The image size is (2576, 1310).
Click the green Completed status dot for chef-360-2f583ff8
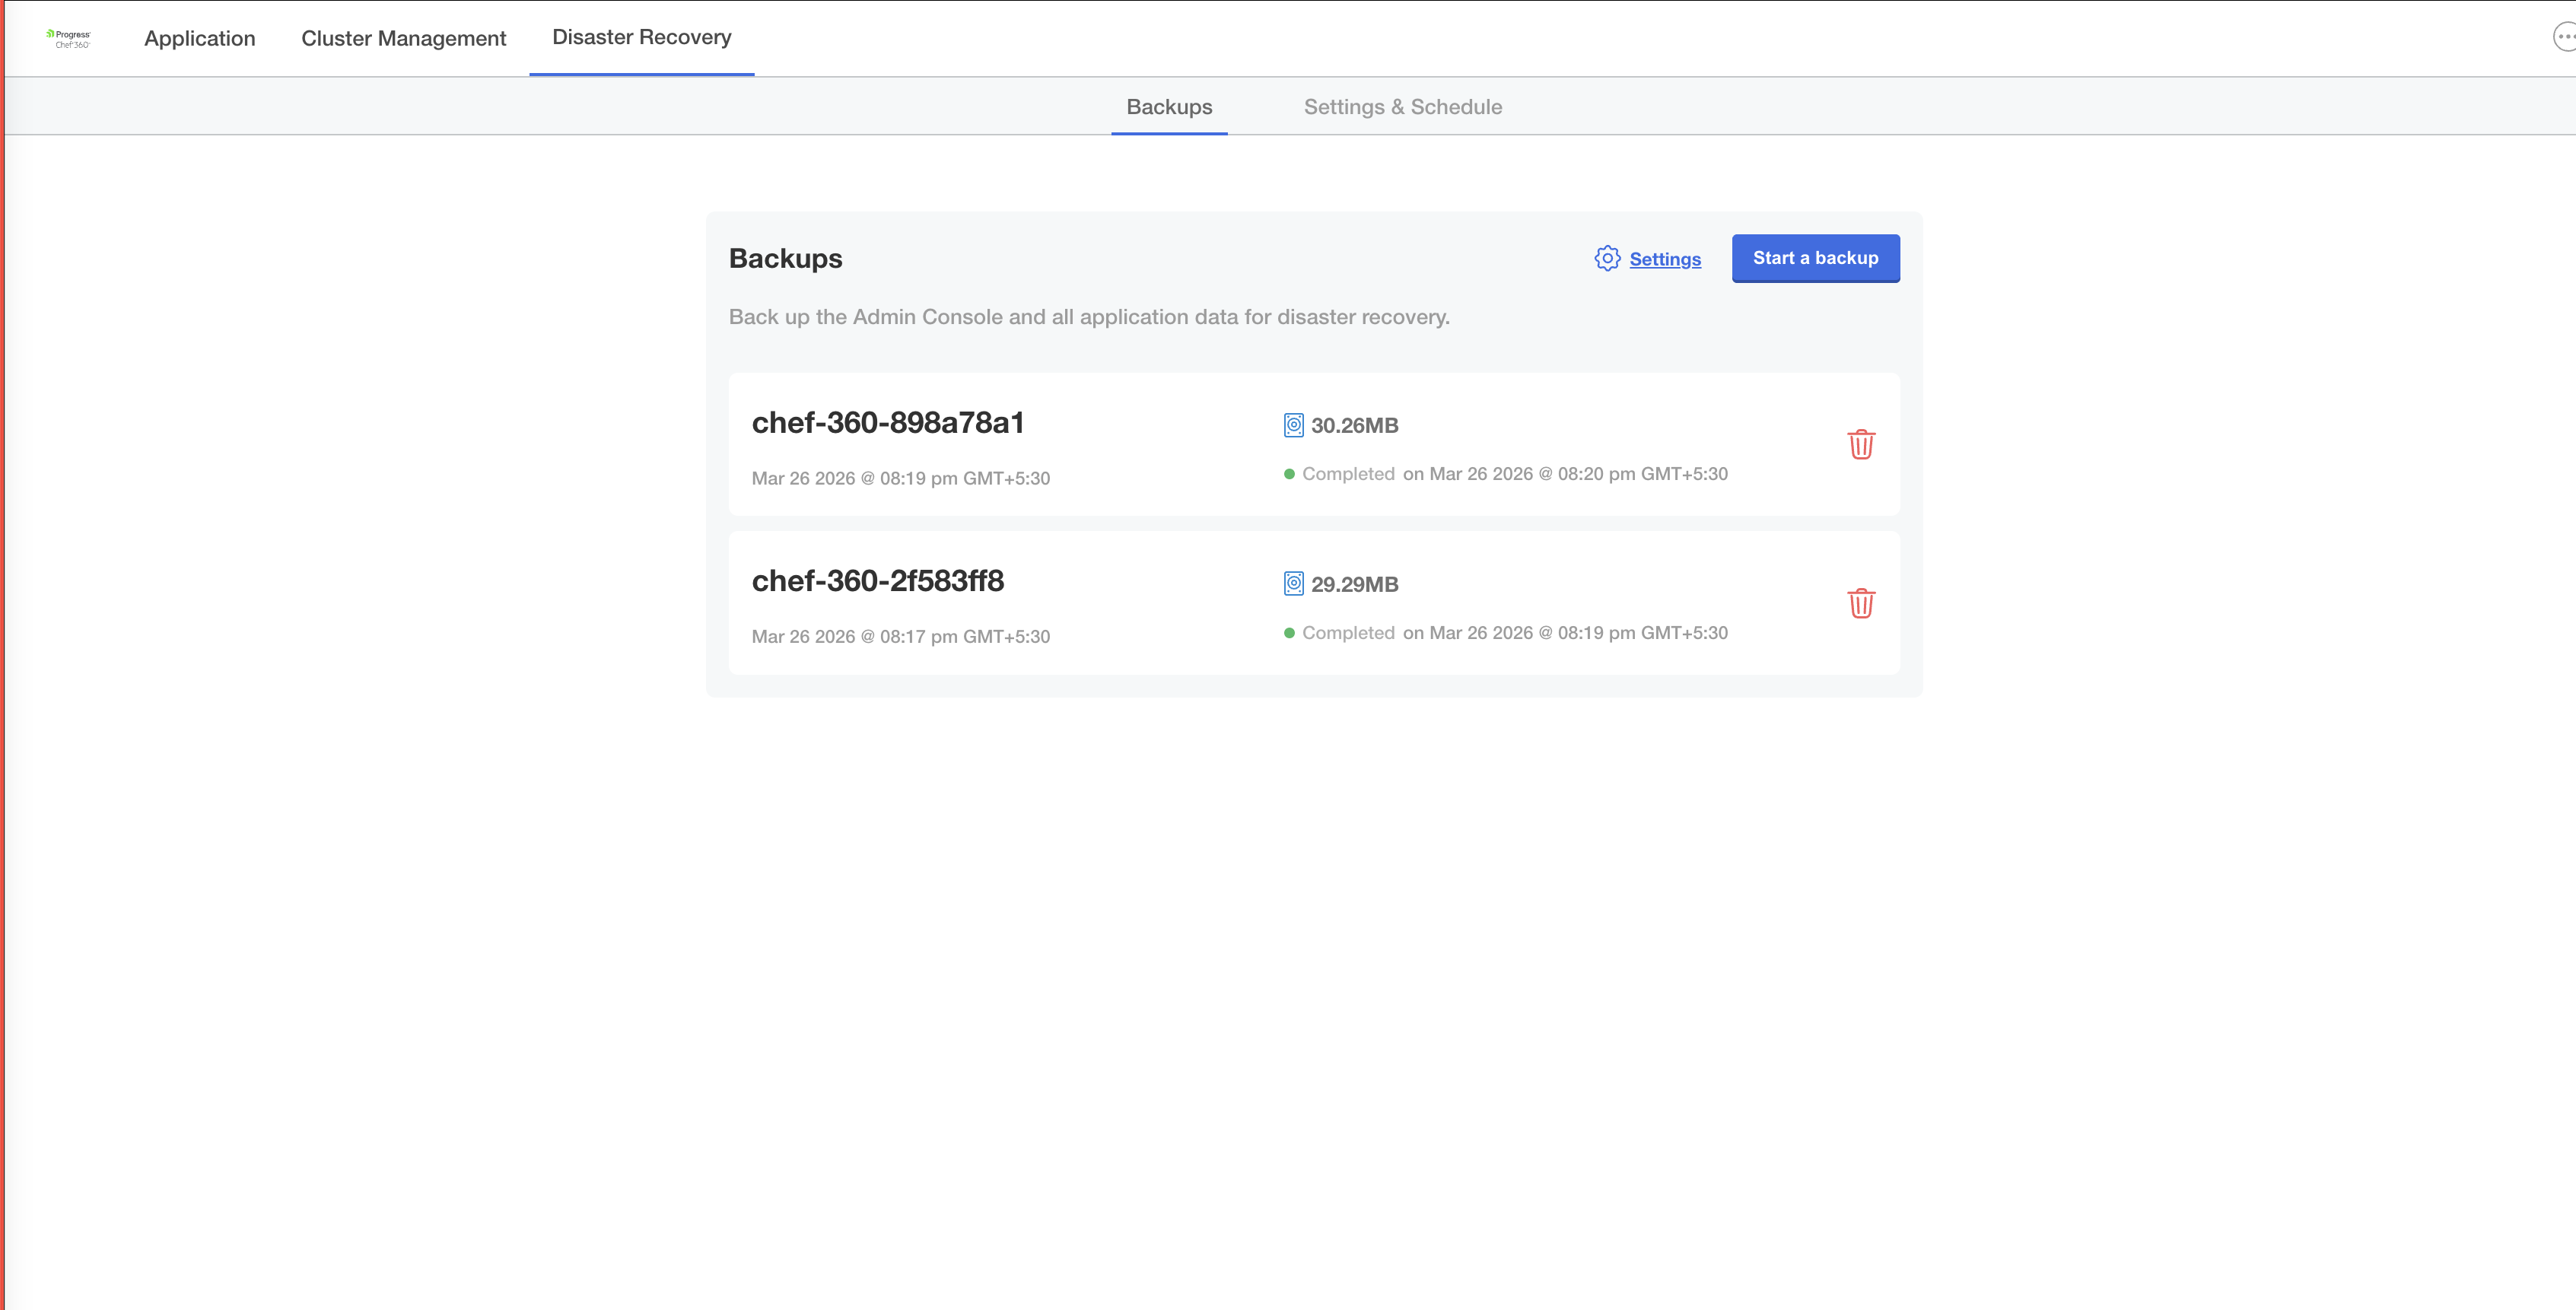(1291, 632)
